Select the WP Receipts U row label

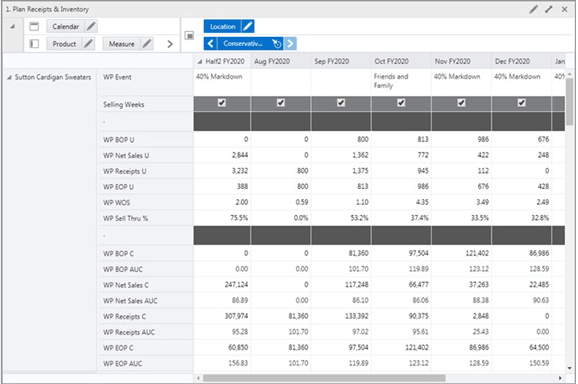[x=125, y=171]
